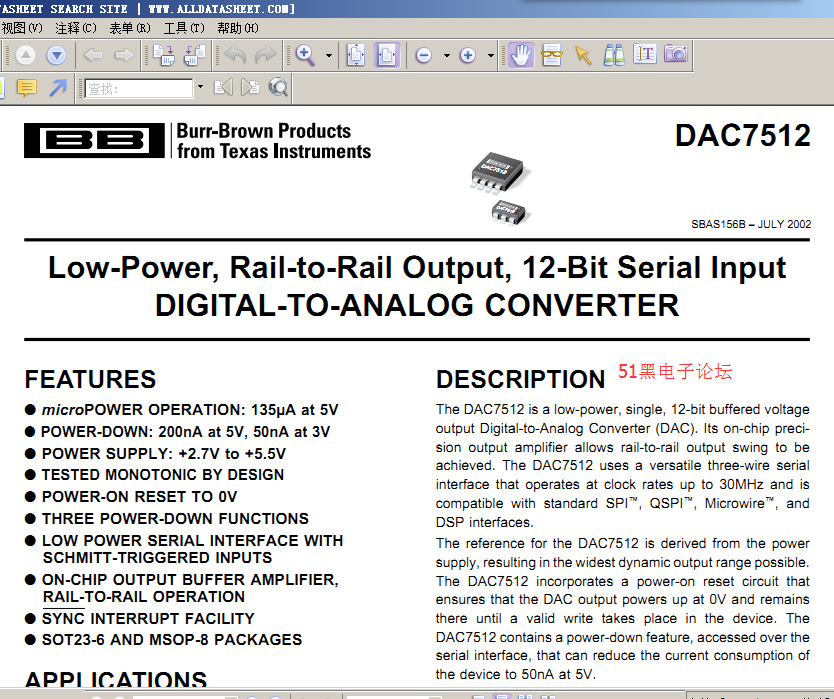Click "TESTED MONOTONIC BY DESIGN" bullet text
Viewport: 834px width, 699px height.
pyautogui.click(x=163, y=475)
